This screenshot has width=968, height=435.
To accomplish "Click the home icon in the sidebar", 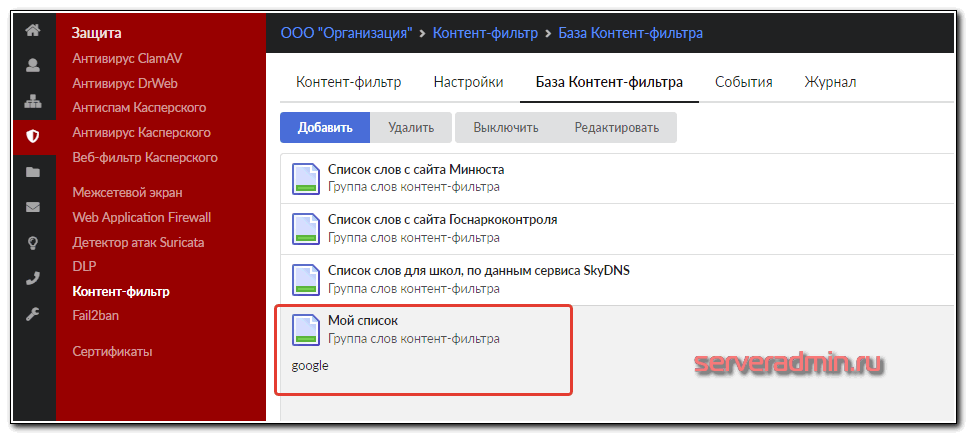I will 33,30.
